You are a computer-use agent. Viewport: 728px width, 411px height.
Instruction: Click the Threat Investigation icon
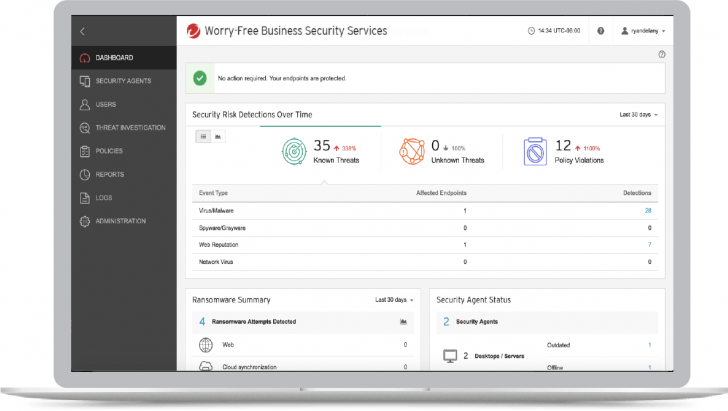click(x=84, y=128)
